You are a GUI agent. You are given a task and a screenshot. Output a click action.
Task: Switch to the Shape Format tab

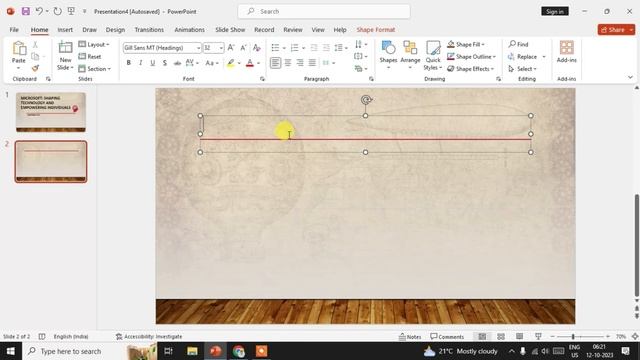(x=376, y=30)
